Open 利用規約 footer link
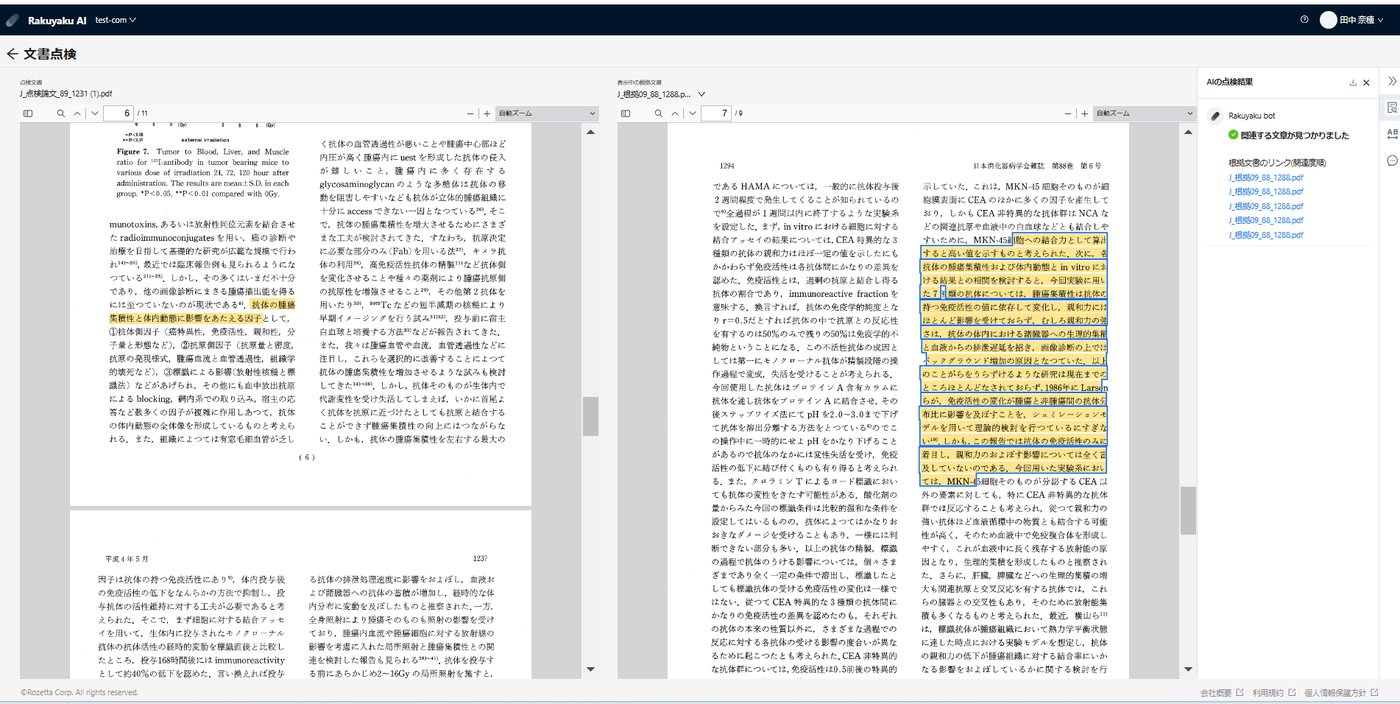The height and width of the screenshot is (704, 1400). click(1273, 692)
